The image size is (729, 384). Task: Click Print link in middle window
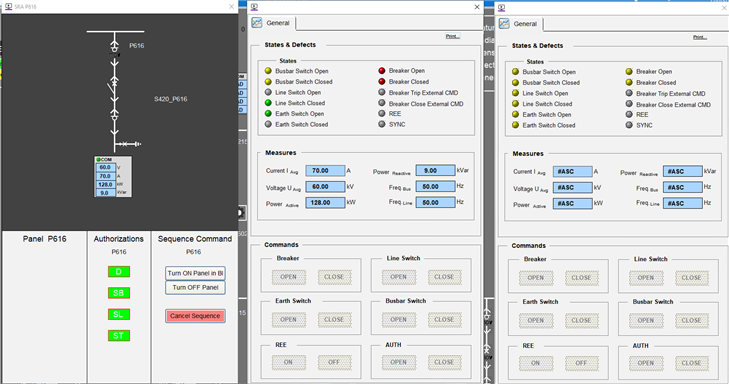[452, 36]
